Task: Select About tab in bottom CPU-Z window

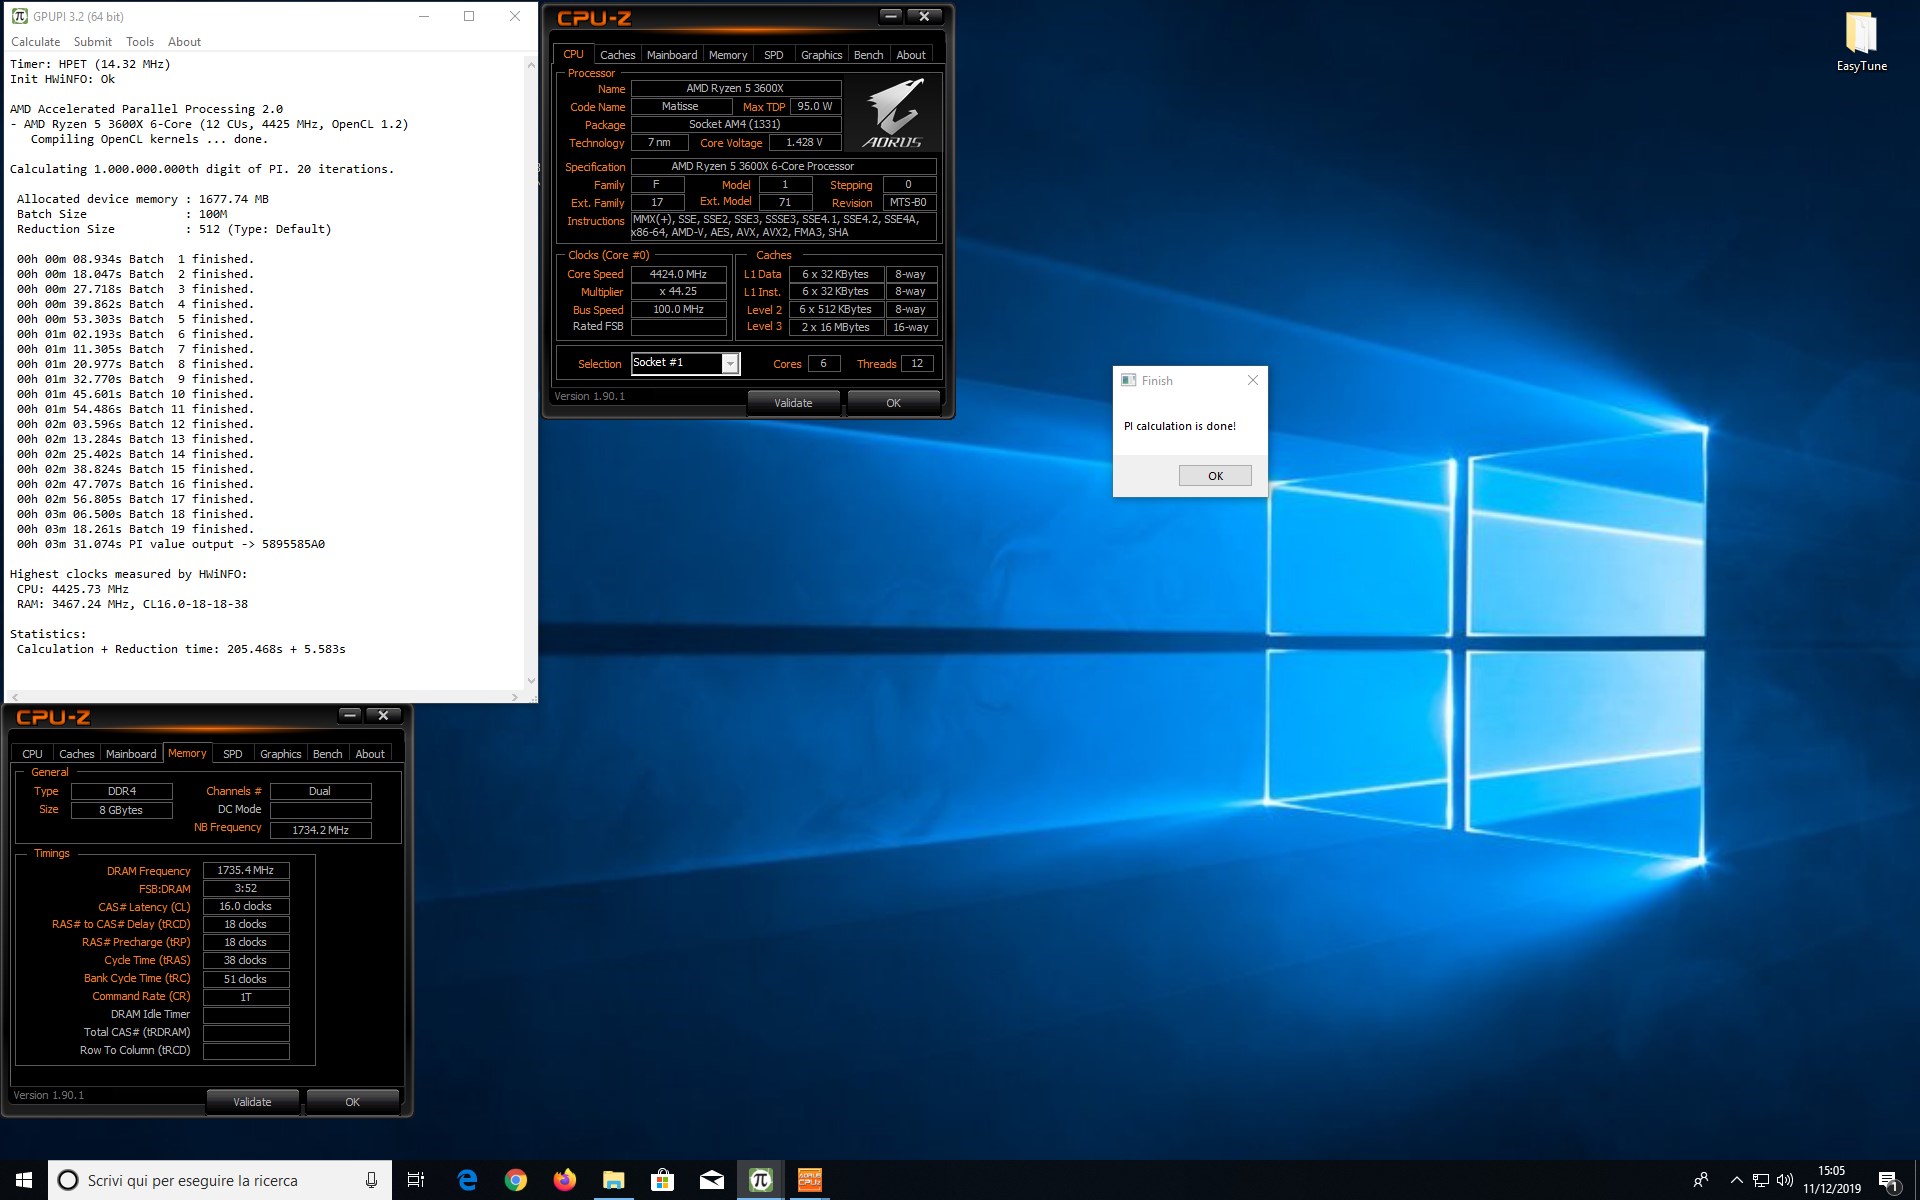Action: point(370,754)
